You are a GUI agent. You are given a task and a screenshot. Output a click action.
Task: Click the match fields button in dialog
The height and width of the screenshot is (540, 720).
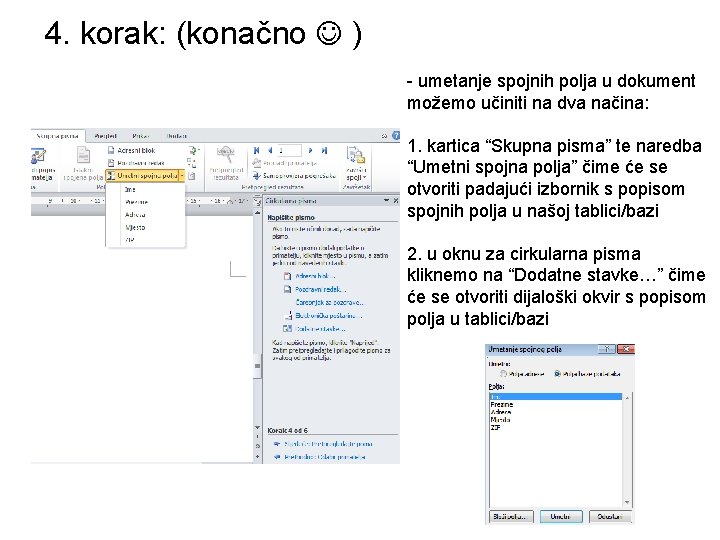pyautogui.click(x=510, y=517)
